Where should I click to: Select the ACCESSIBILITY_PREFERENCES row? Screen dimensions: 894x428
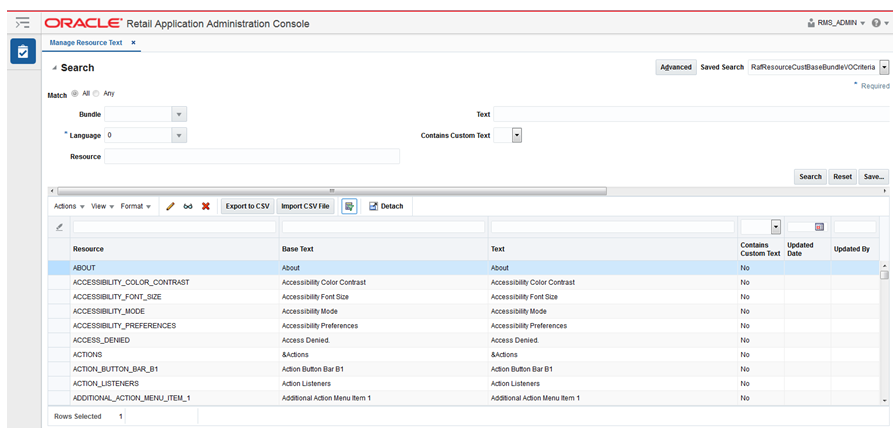(464, 325)
